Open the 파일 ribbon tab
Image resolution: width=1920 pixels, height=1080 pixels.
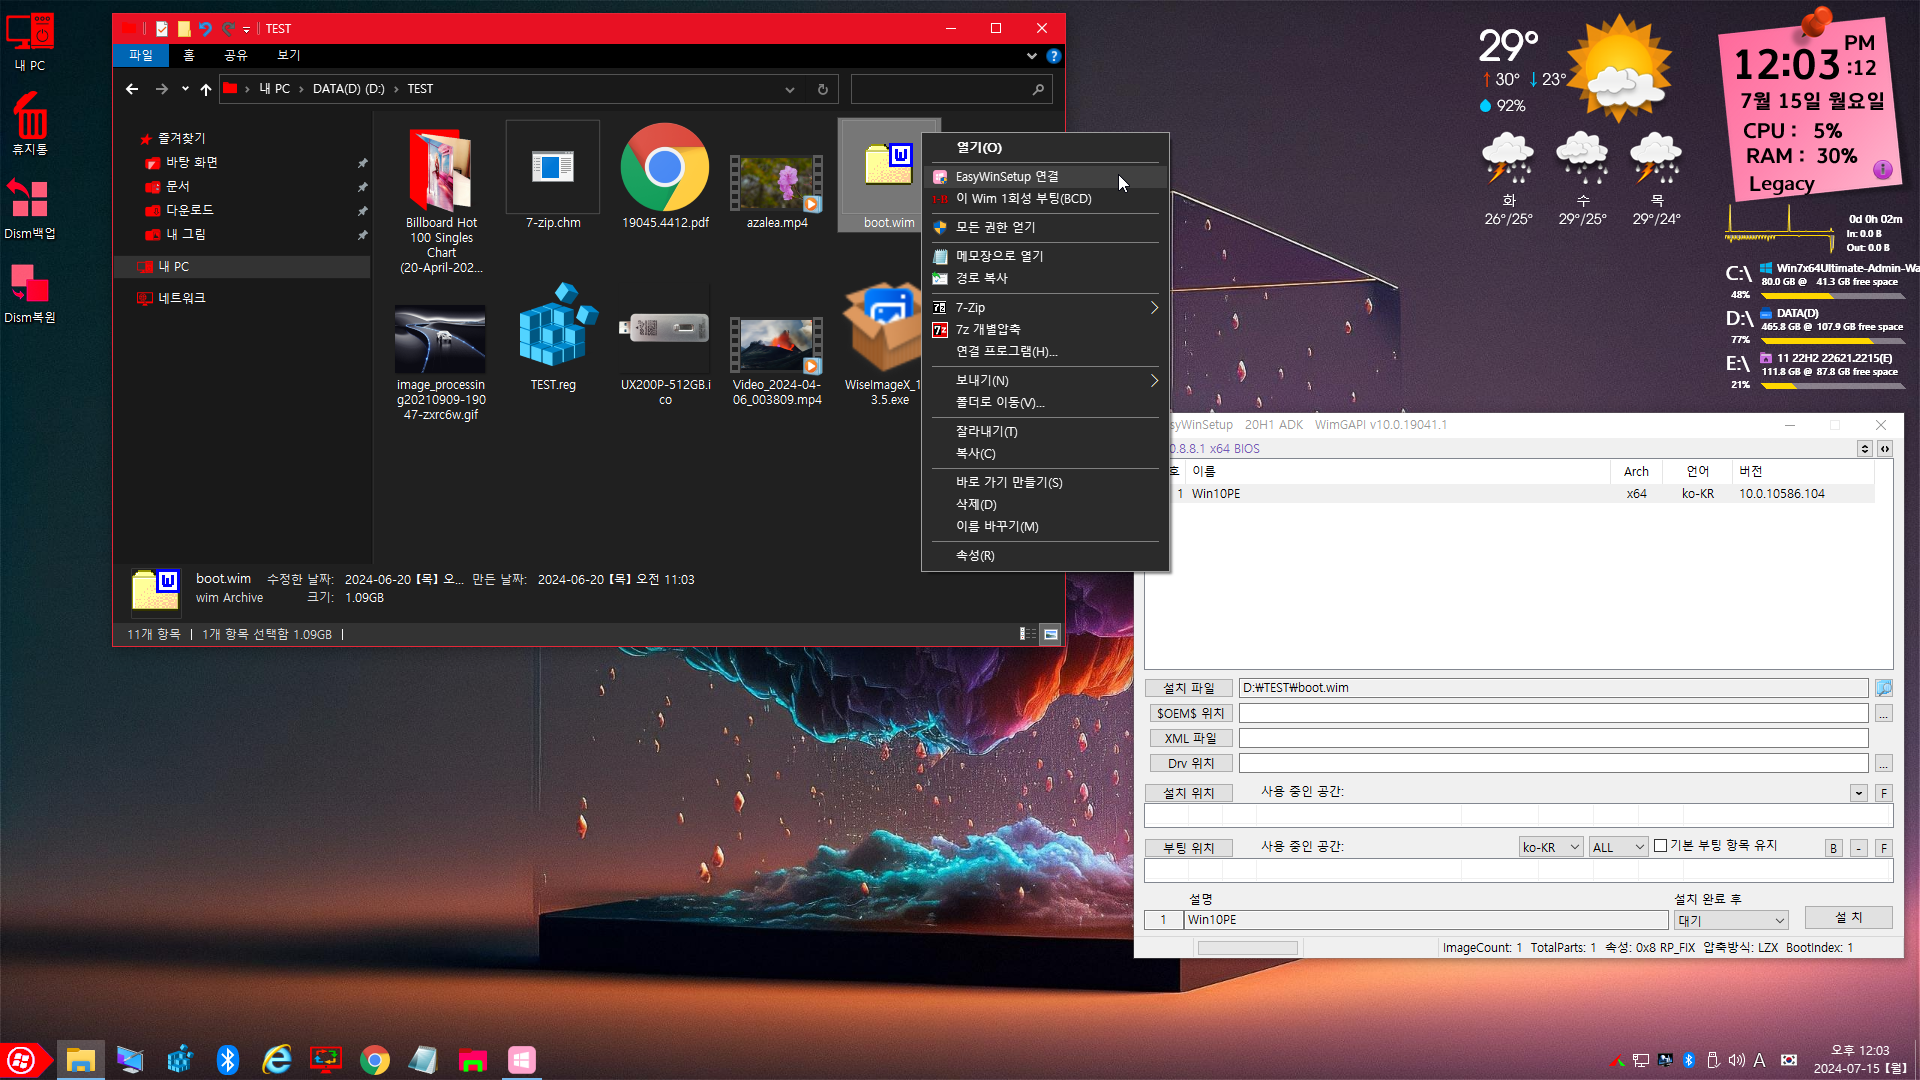(141, 56)
